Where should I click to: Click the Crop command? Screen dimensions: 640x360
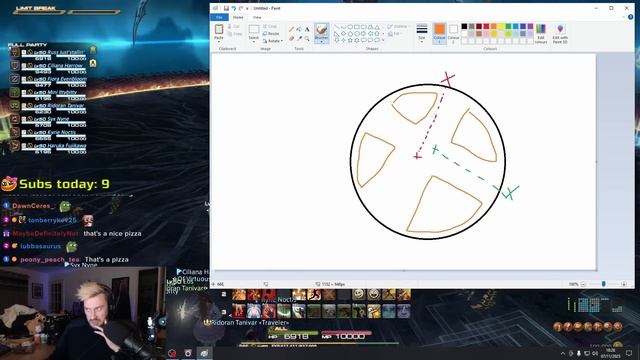pyautogui.click(x=270, y=27)
